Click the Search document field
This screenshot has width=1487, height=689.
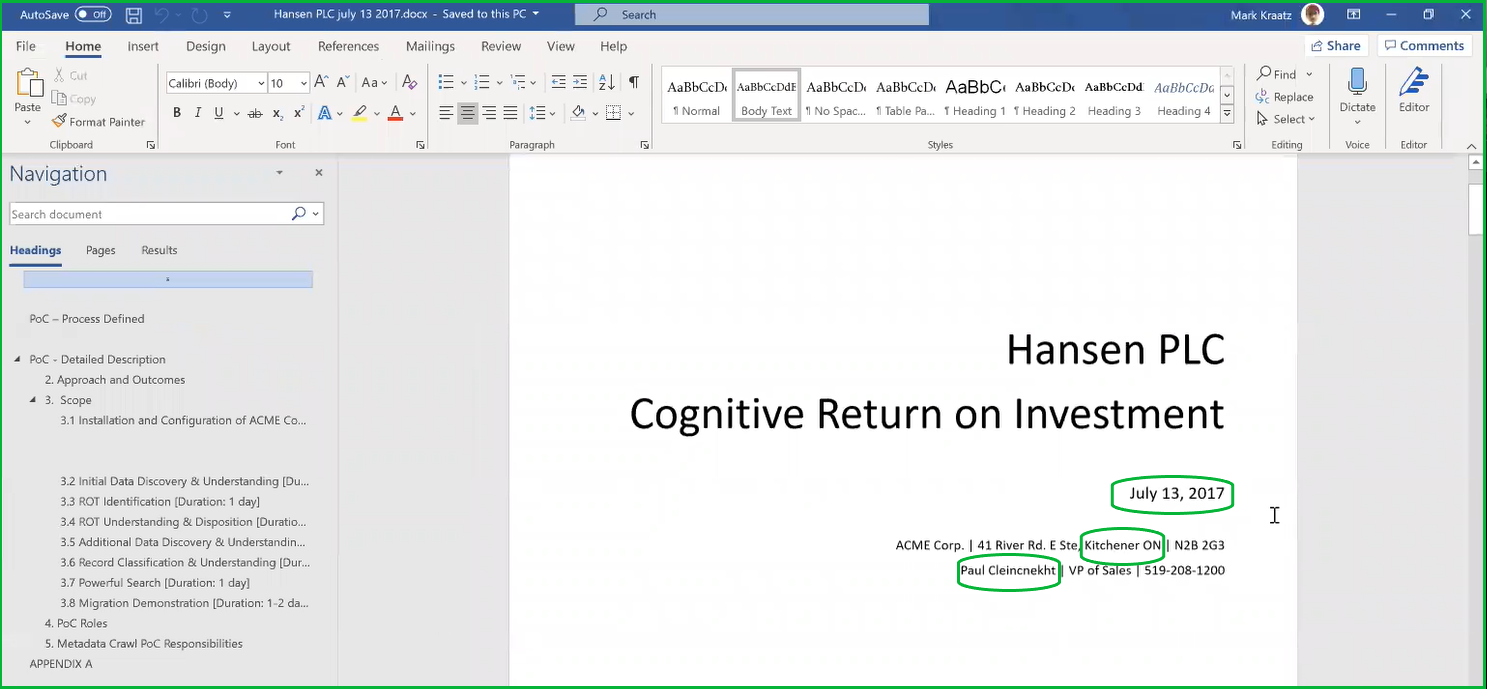(x=150, y=214)
